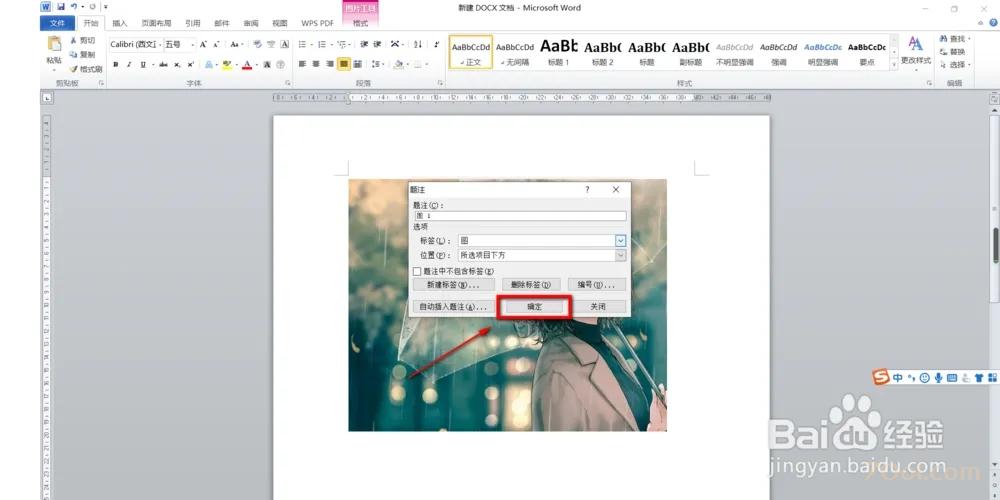Image resolution: width=1000 pixels, height=500 pixels.
Task: Open the Select (选择) dropdown
Action: click(955, 64)
